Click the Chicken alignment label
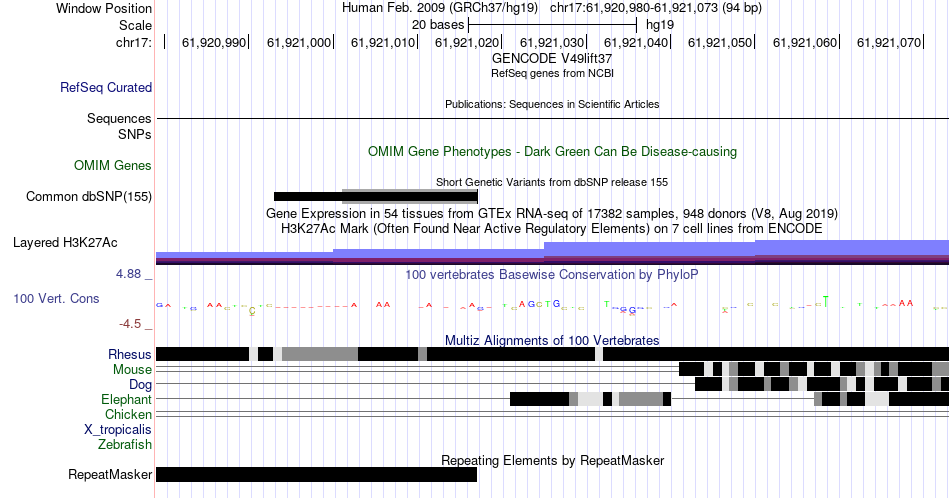950x498 pixels. (x=128, y=414)
